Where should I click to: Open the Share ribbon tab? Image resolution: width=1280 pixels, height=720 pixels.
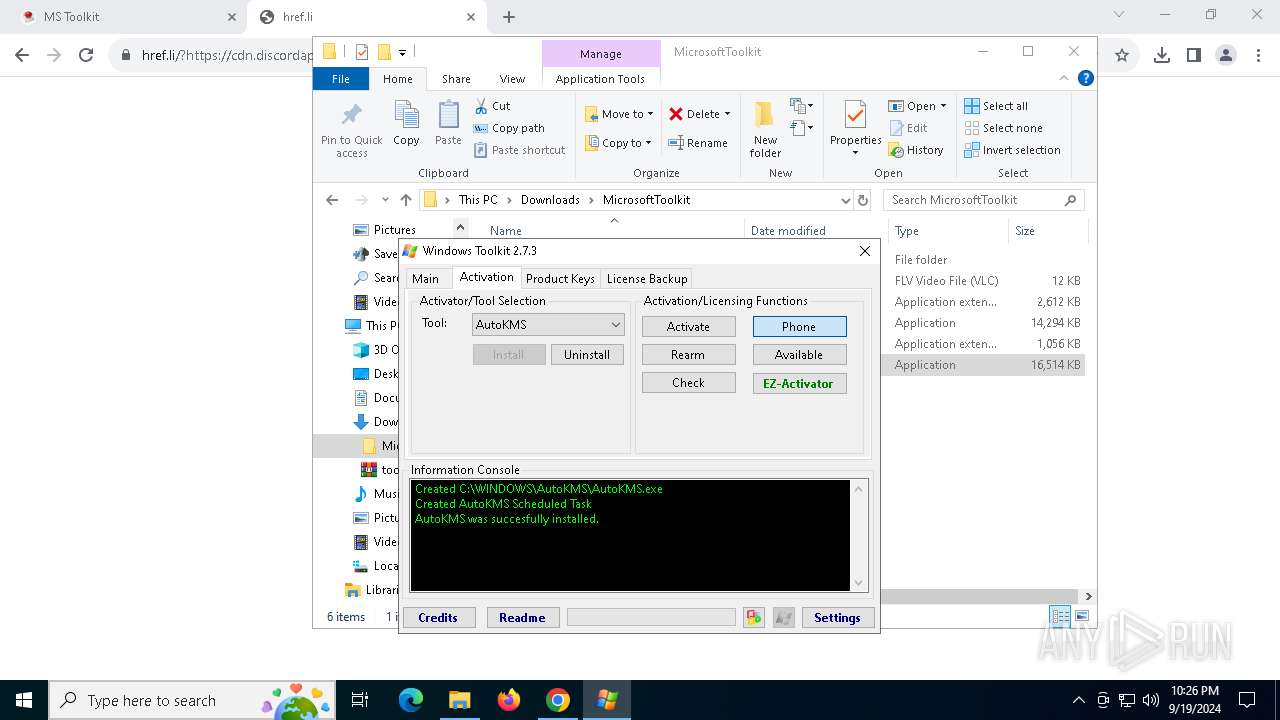click(456, 79)
